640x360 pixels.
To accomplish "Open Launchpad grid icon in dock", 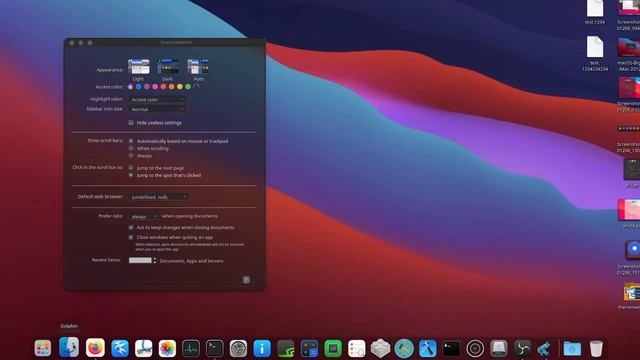I will 43,348.
